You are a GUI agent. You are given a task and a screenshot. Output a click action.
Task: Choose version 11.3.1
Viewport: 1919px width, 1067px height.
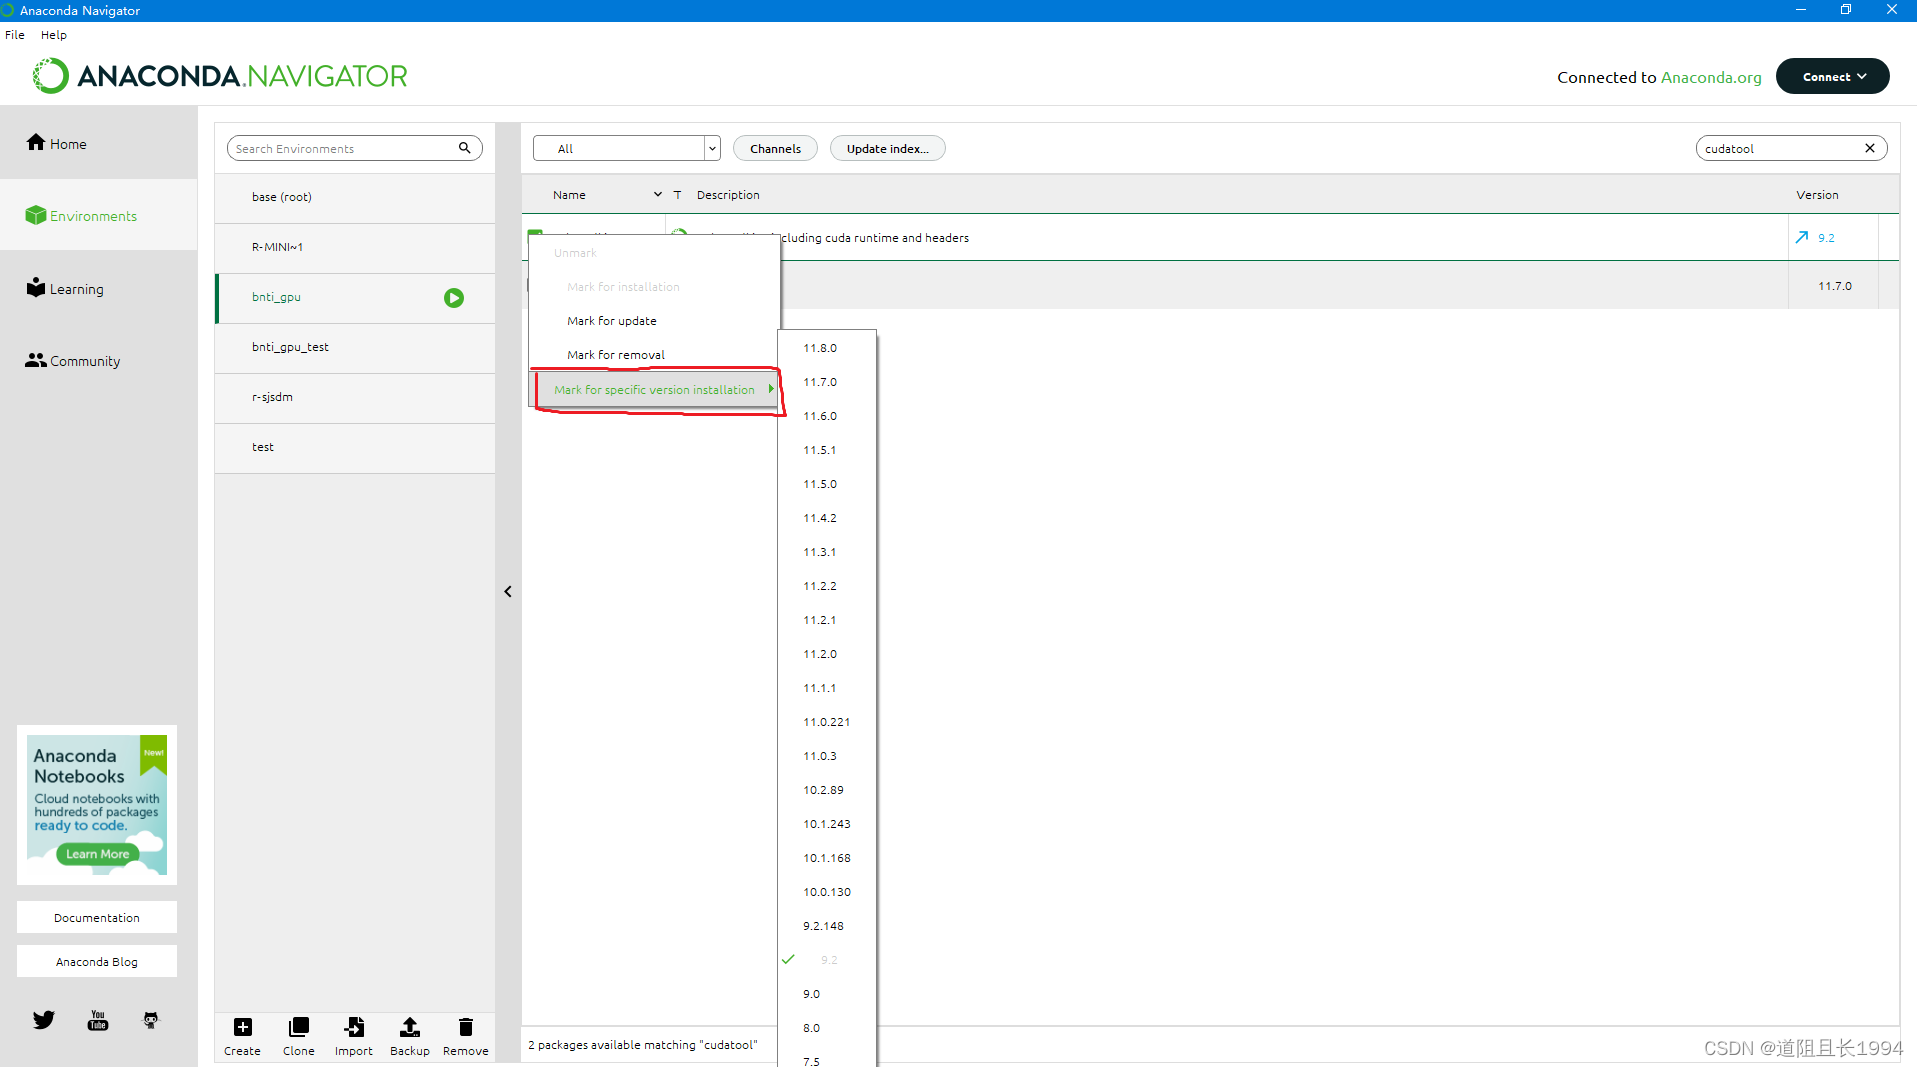[827, 551]
